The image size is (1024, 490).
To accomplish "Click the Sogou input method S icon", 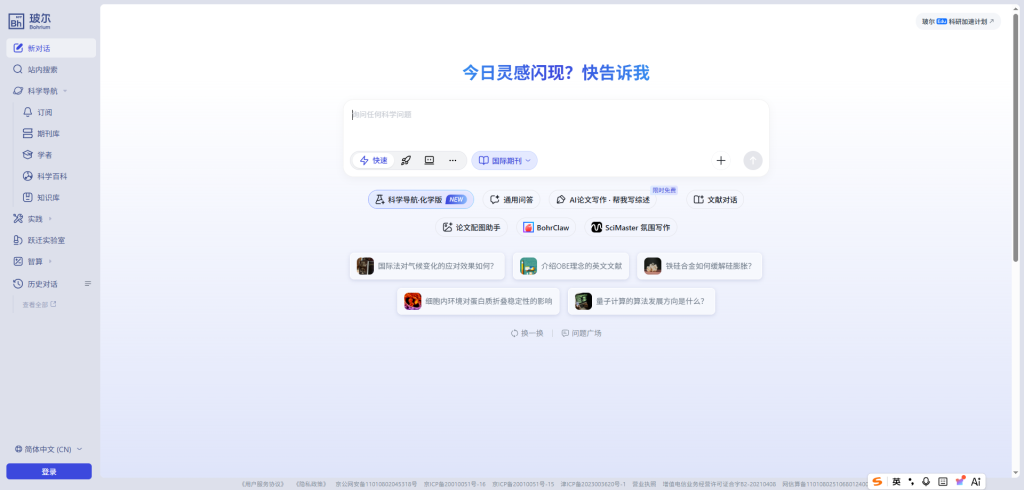I will [x=877, y=482].
